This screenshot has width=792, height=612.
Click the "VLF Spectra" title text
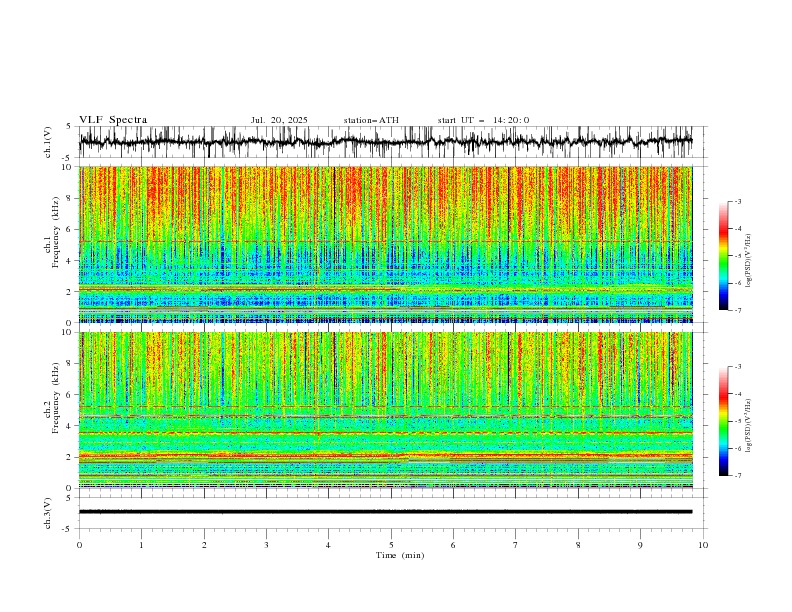point(113,120)
